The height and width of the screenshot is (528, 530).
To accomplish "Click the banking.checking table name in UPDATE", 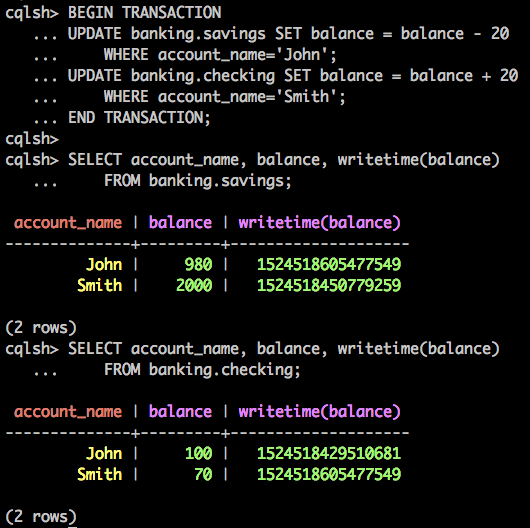I will click(203, 76).
